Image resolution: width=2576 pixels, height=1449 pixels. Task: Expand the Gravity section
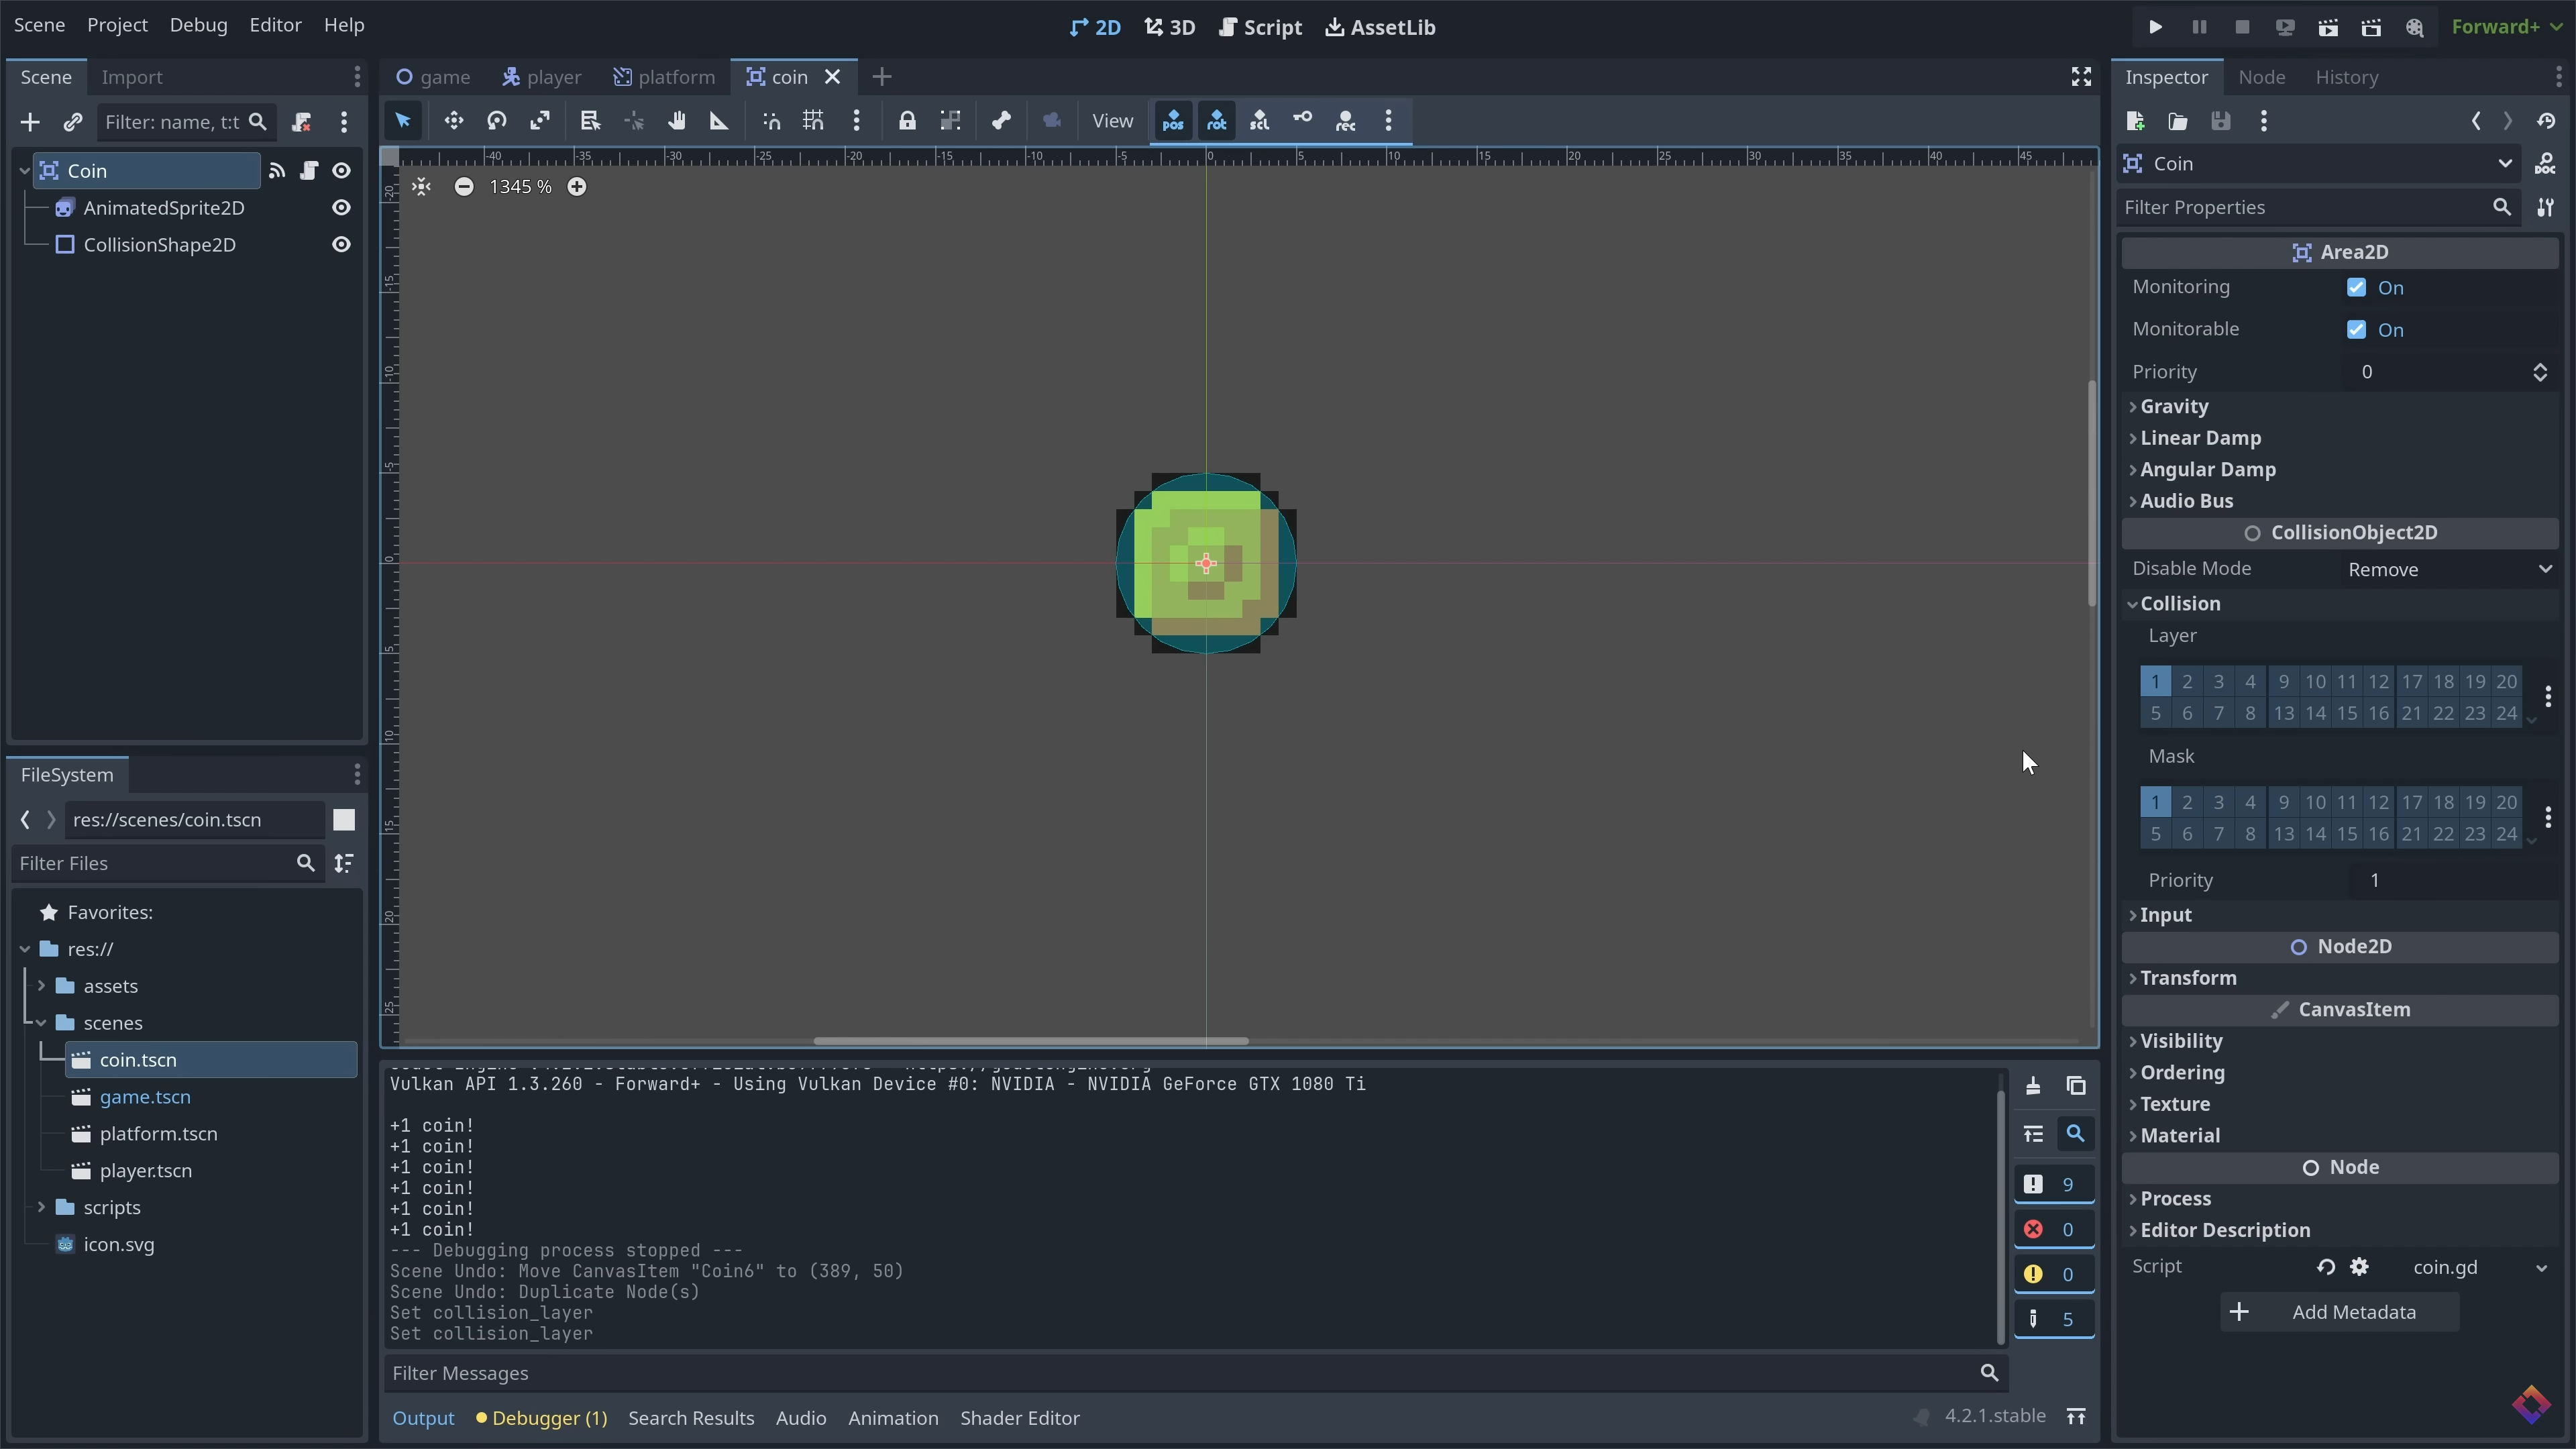[x=2174, y=406]
